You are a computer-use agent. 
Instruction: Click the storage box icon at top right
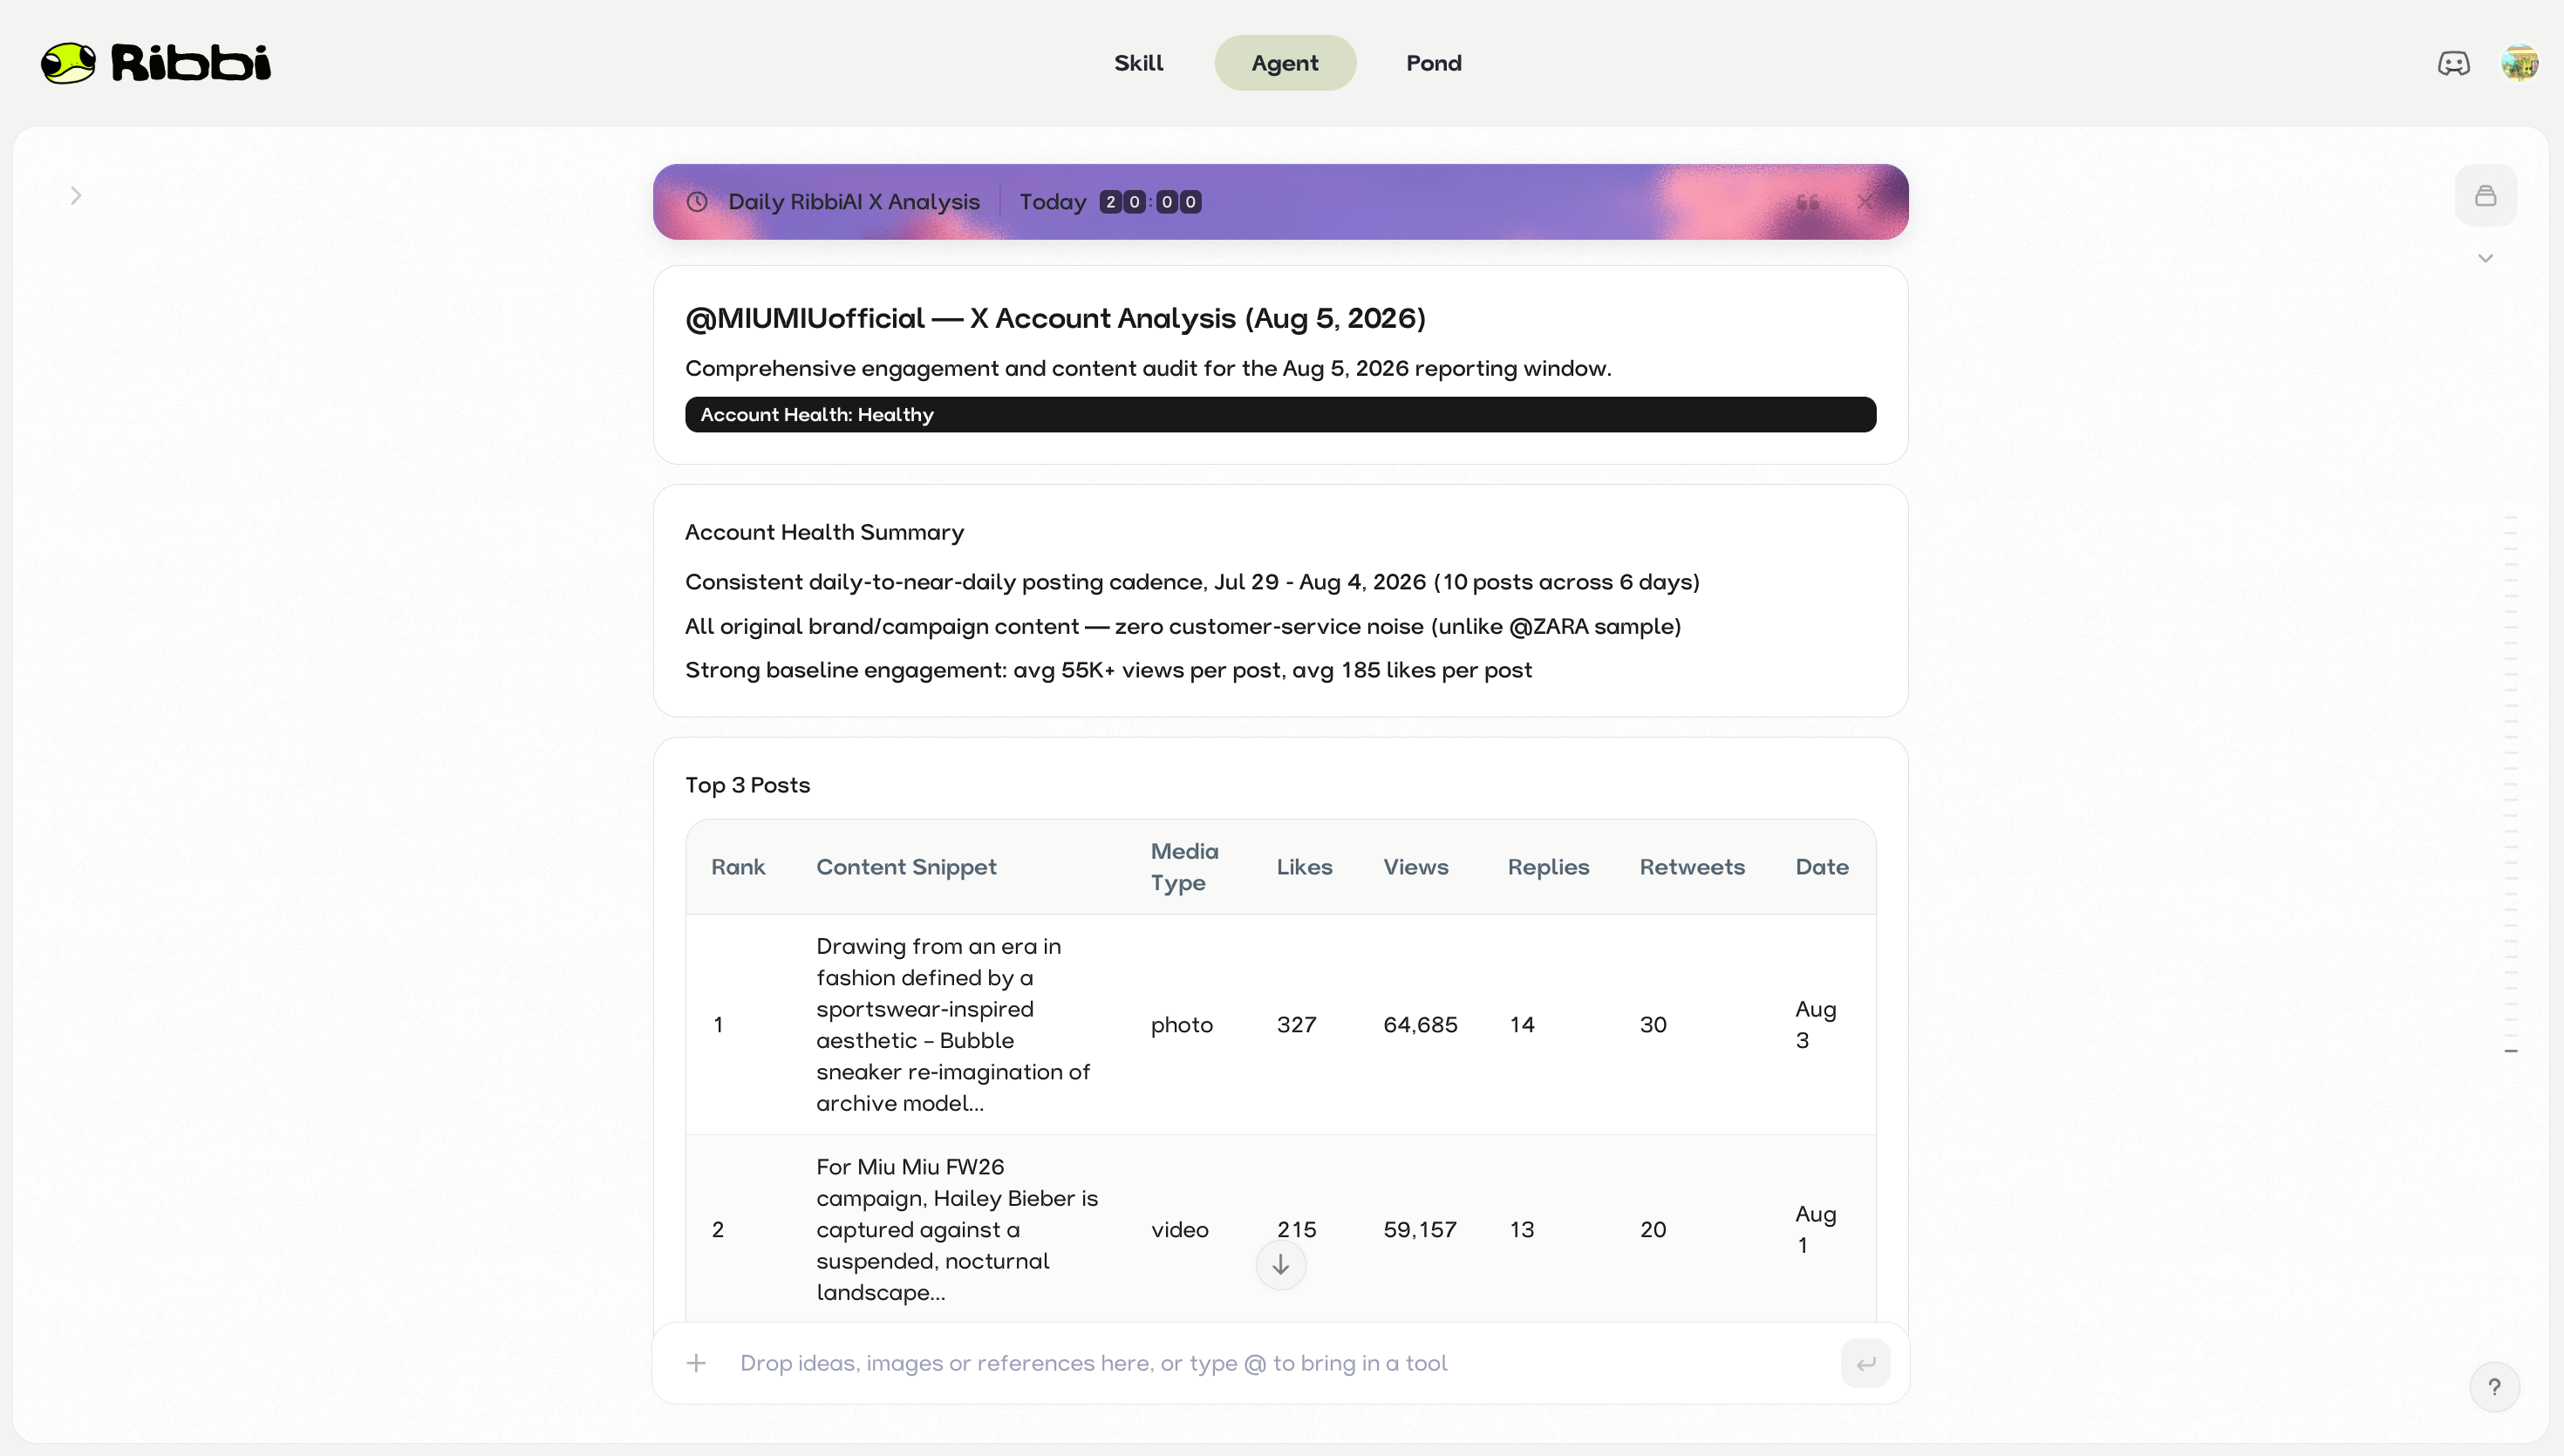click(2485, 195)
